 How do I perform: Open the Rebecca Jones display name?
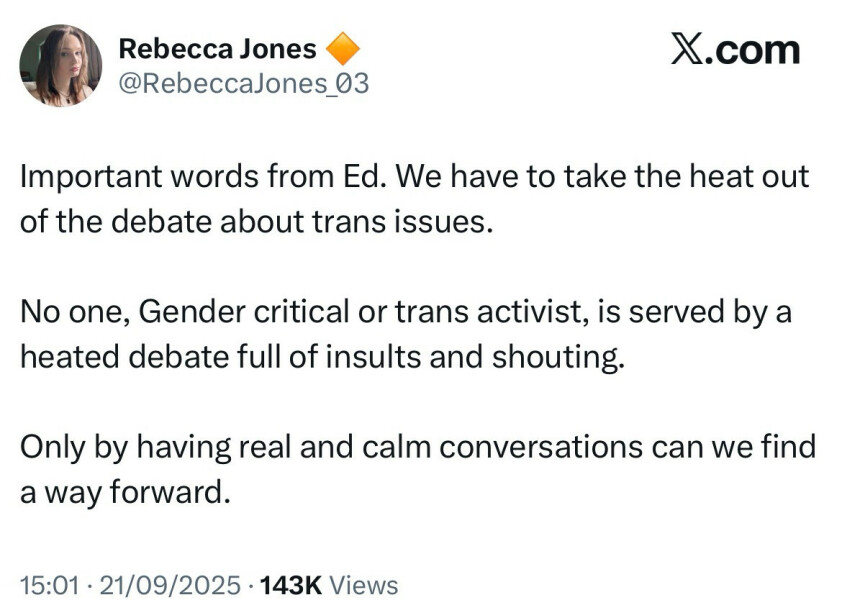pos(218,48)
